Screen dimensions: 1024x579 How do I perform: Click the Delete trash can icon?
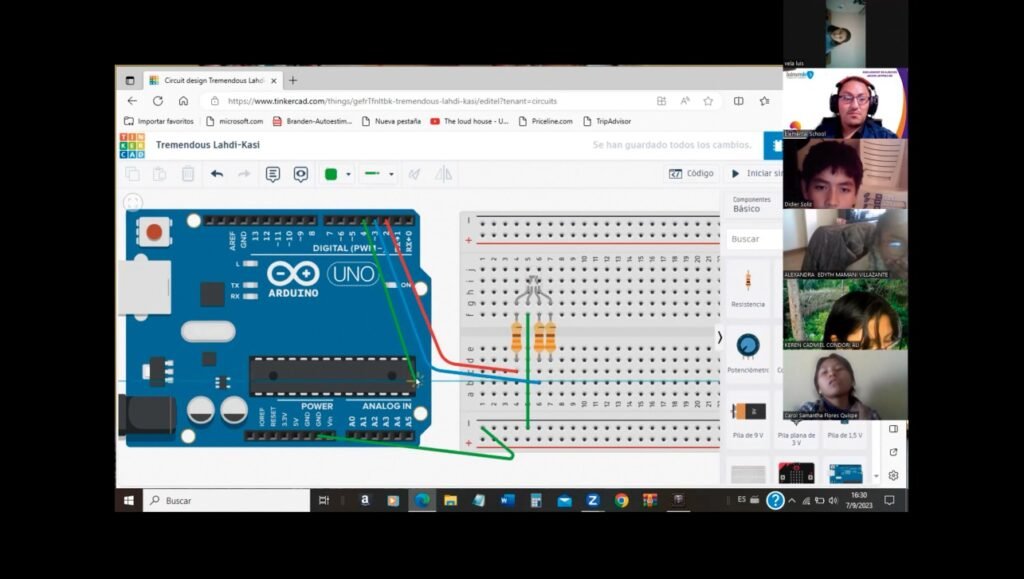pos(187,174)
